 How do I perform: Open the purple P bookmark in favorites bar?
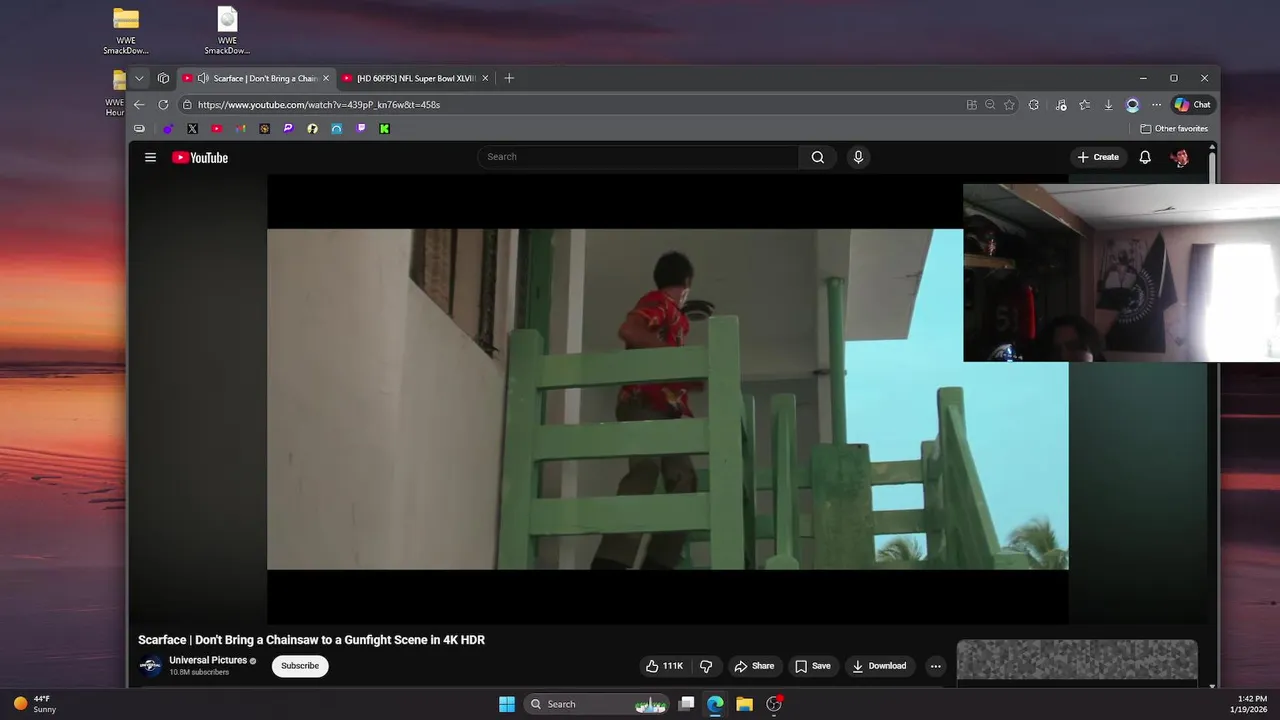pyautogui.click(x=288, y=128)
